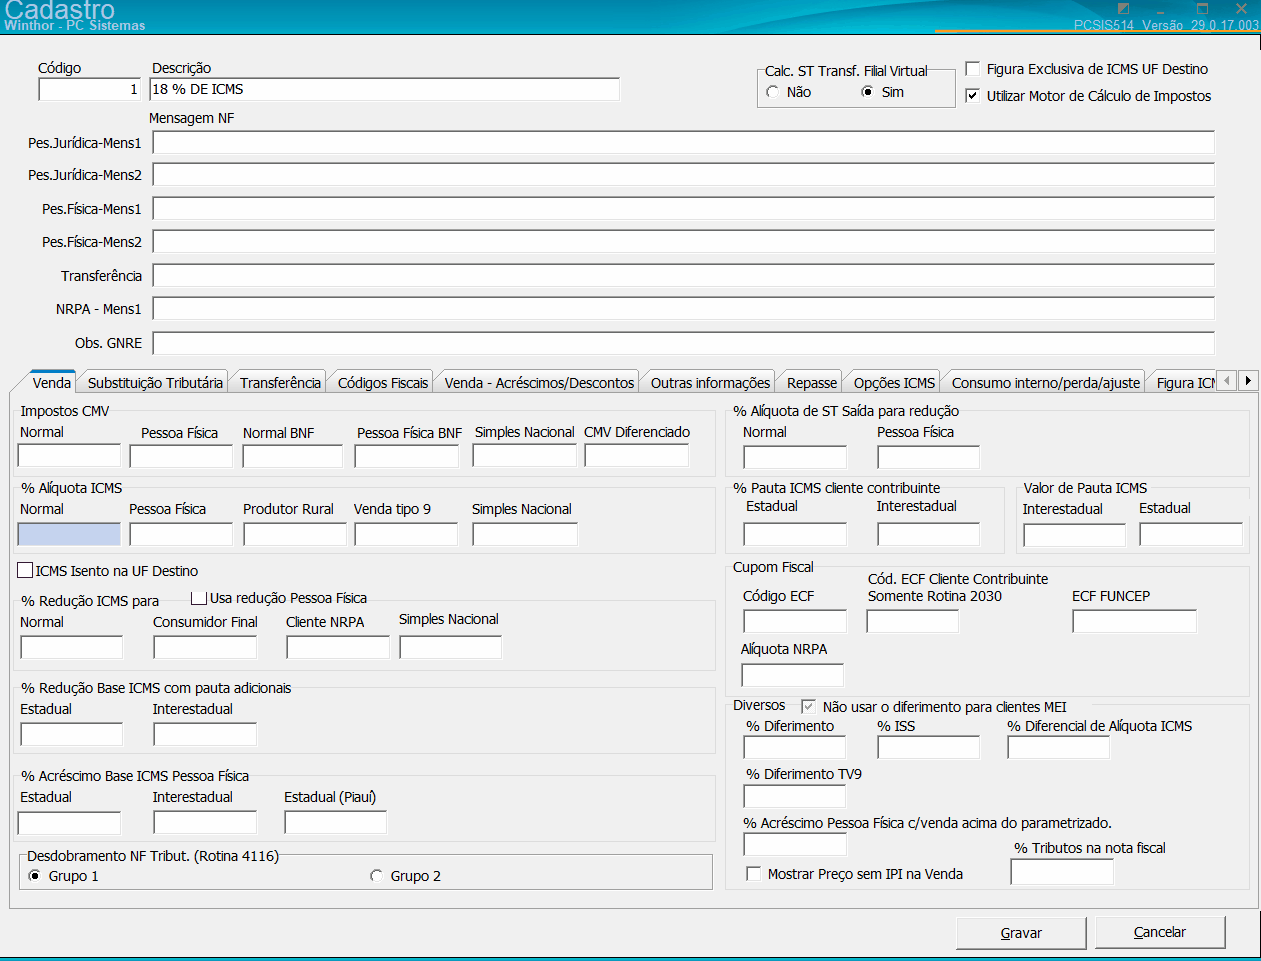Click Interestadual field under Valor de Pauta ICMS

(x=1074, y=534)
